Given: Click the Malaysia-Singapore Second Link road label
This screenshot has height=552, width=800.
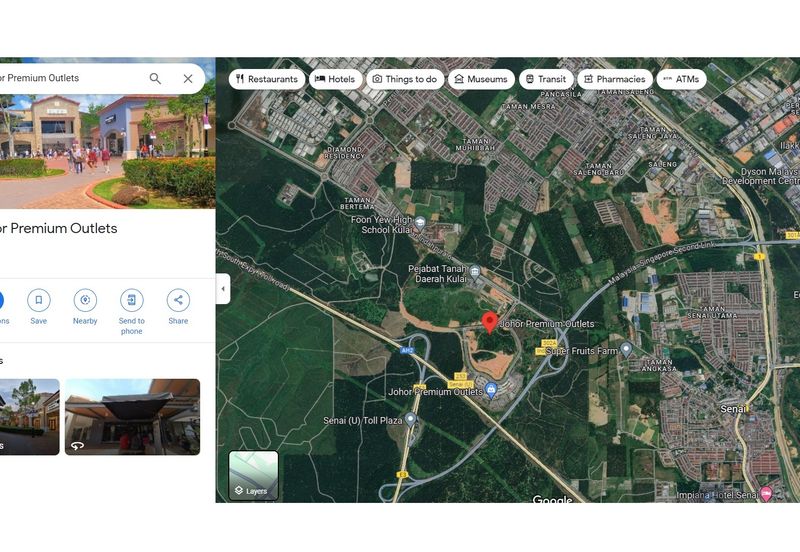Looking at the screenshot, I should [x=661, y=263].
